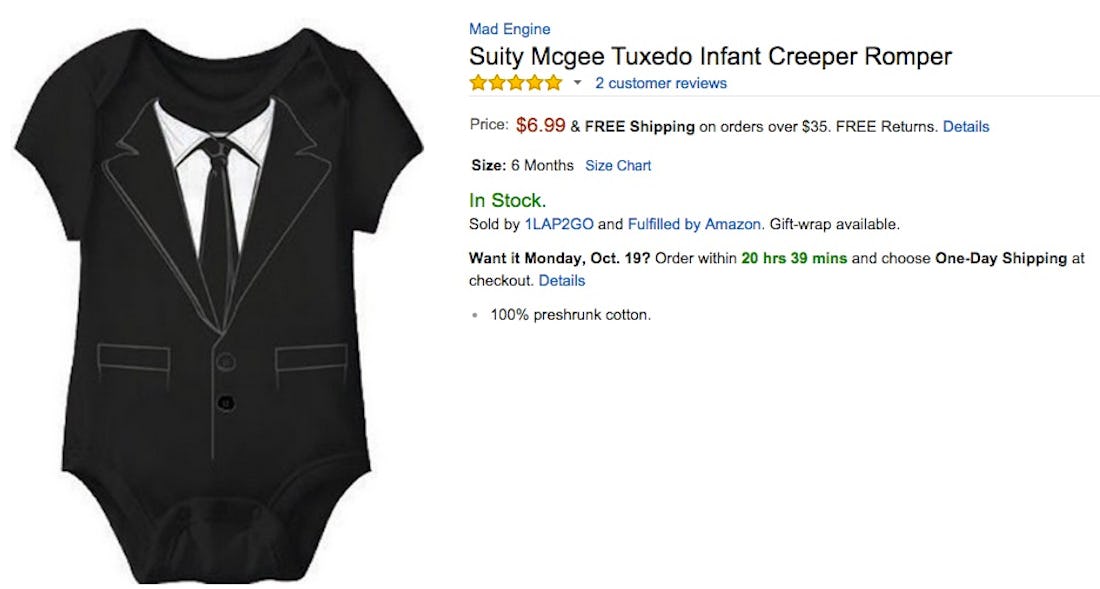The image size is (1100, 589).
Task: Open the Size Chart link
Action: [618, 165]
